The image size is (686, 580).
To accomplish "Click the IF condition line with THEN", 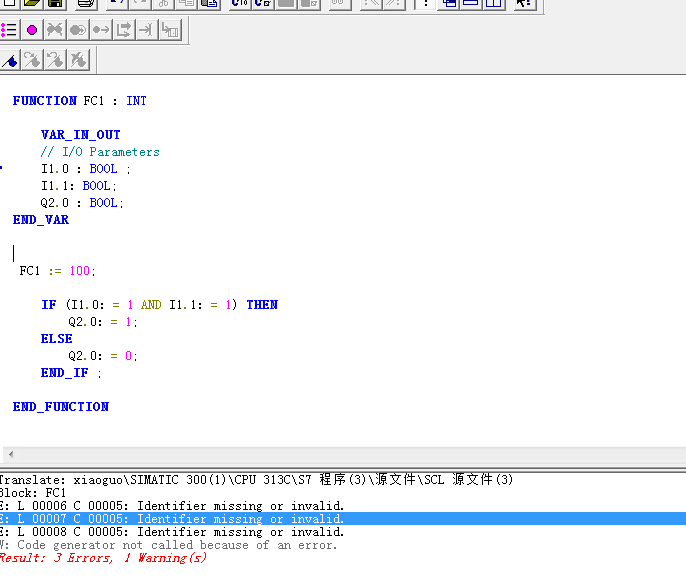I will 159,305.
